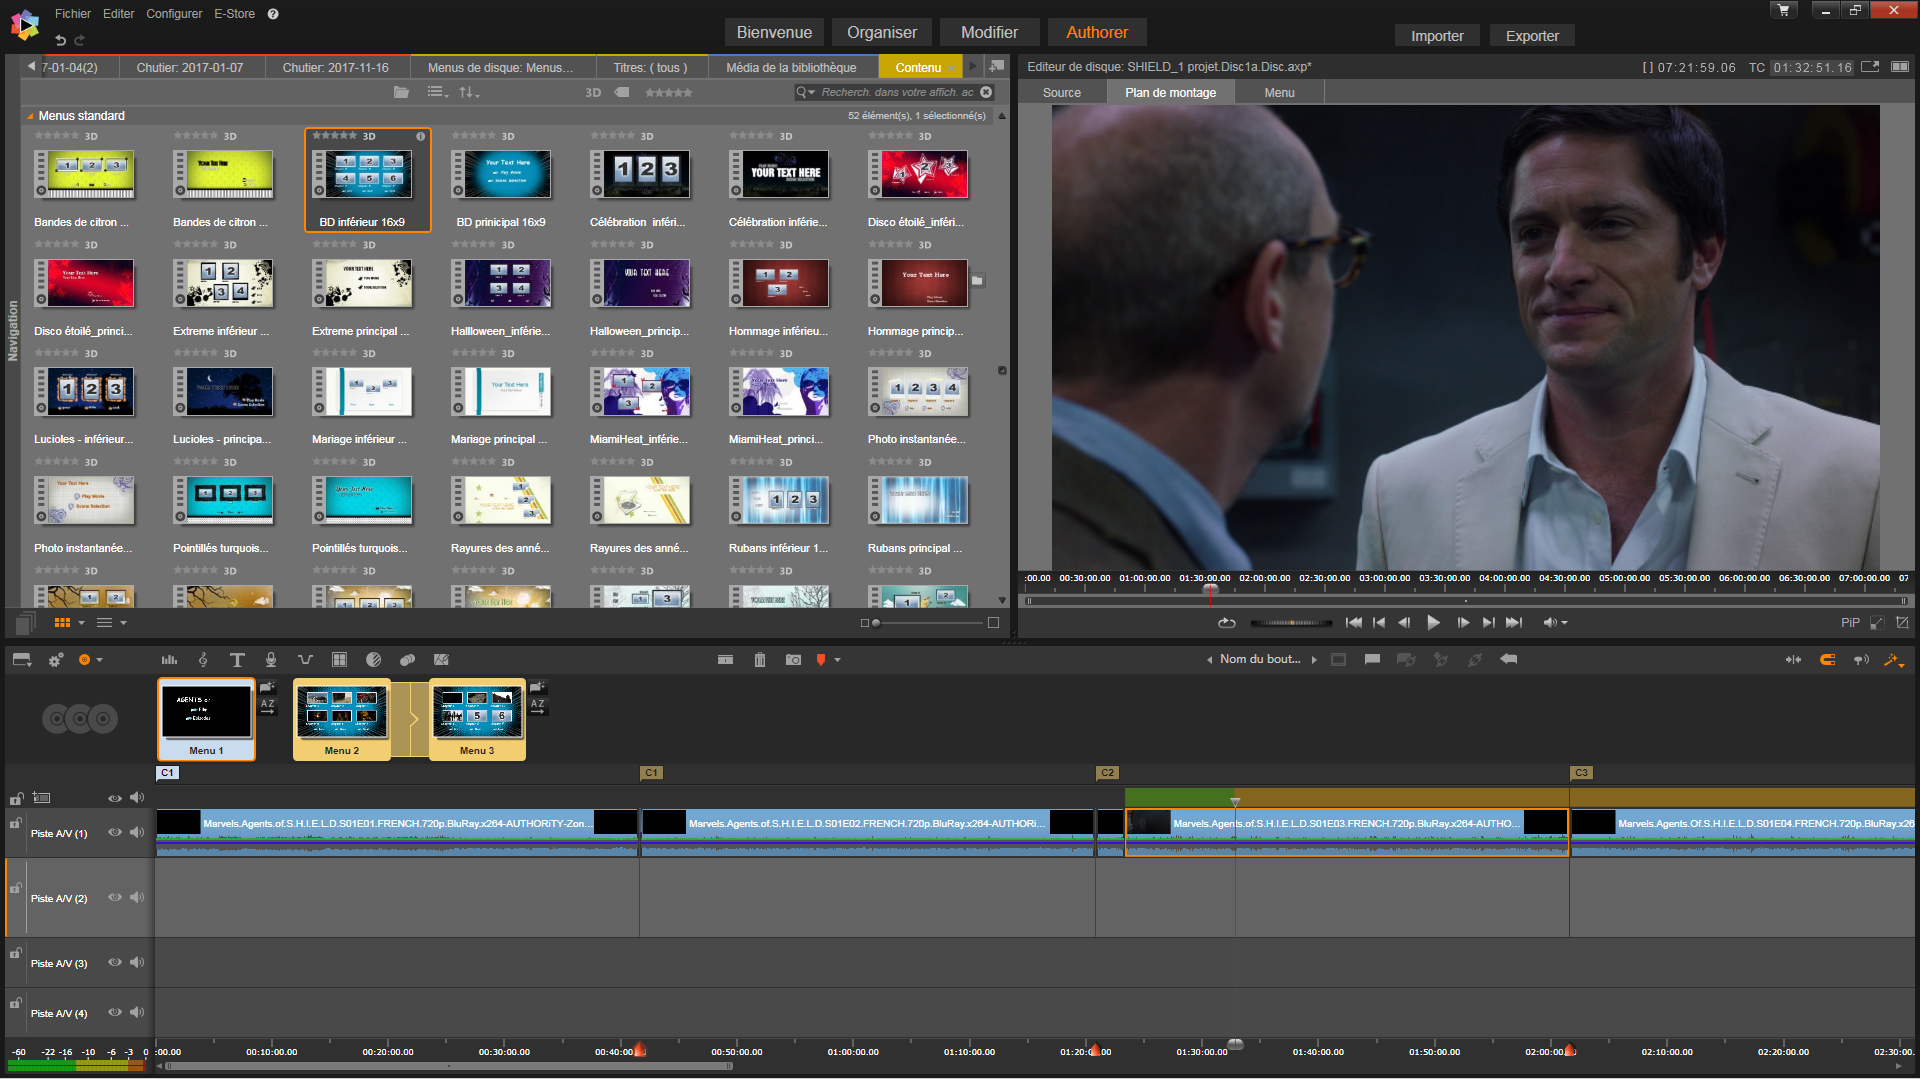This screenshot has width=1920, height=1080.
Task: Adjust the shuttle speed slider in player
Action: click(x=1291, y=623)
